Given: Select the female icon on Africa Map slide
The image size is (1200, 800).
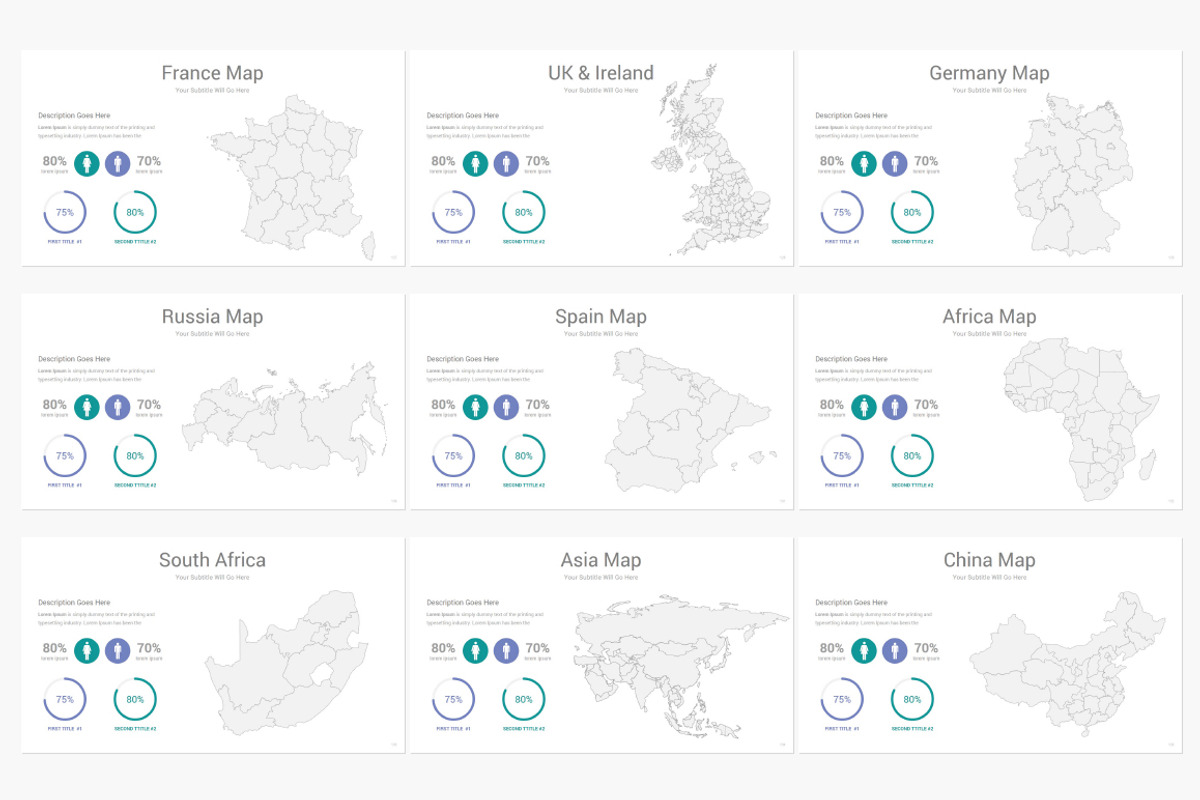Looking at the screenshot, I should coord(864,407).
